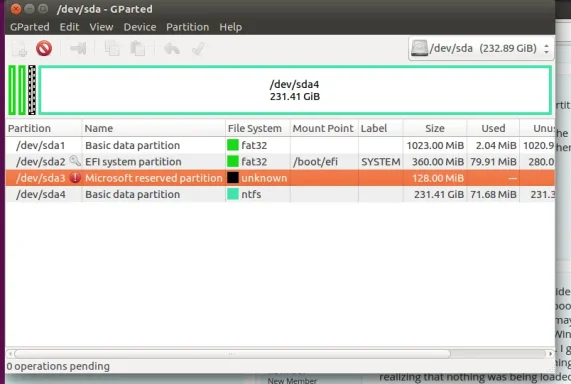Open the Partition menu
The height and width of the screenshot is (384, 571).
pyautogui.click(x=188, y=27)
